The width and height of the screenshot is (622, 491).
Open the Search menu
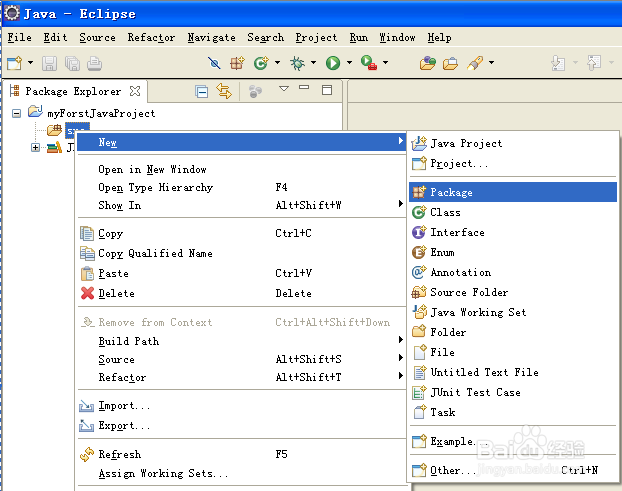coord(265,37)
